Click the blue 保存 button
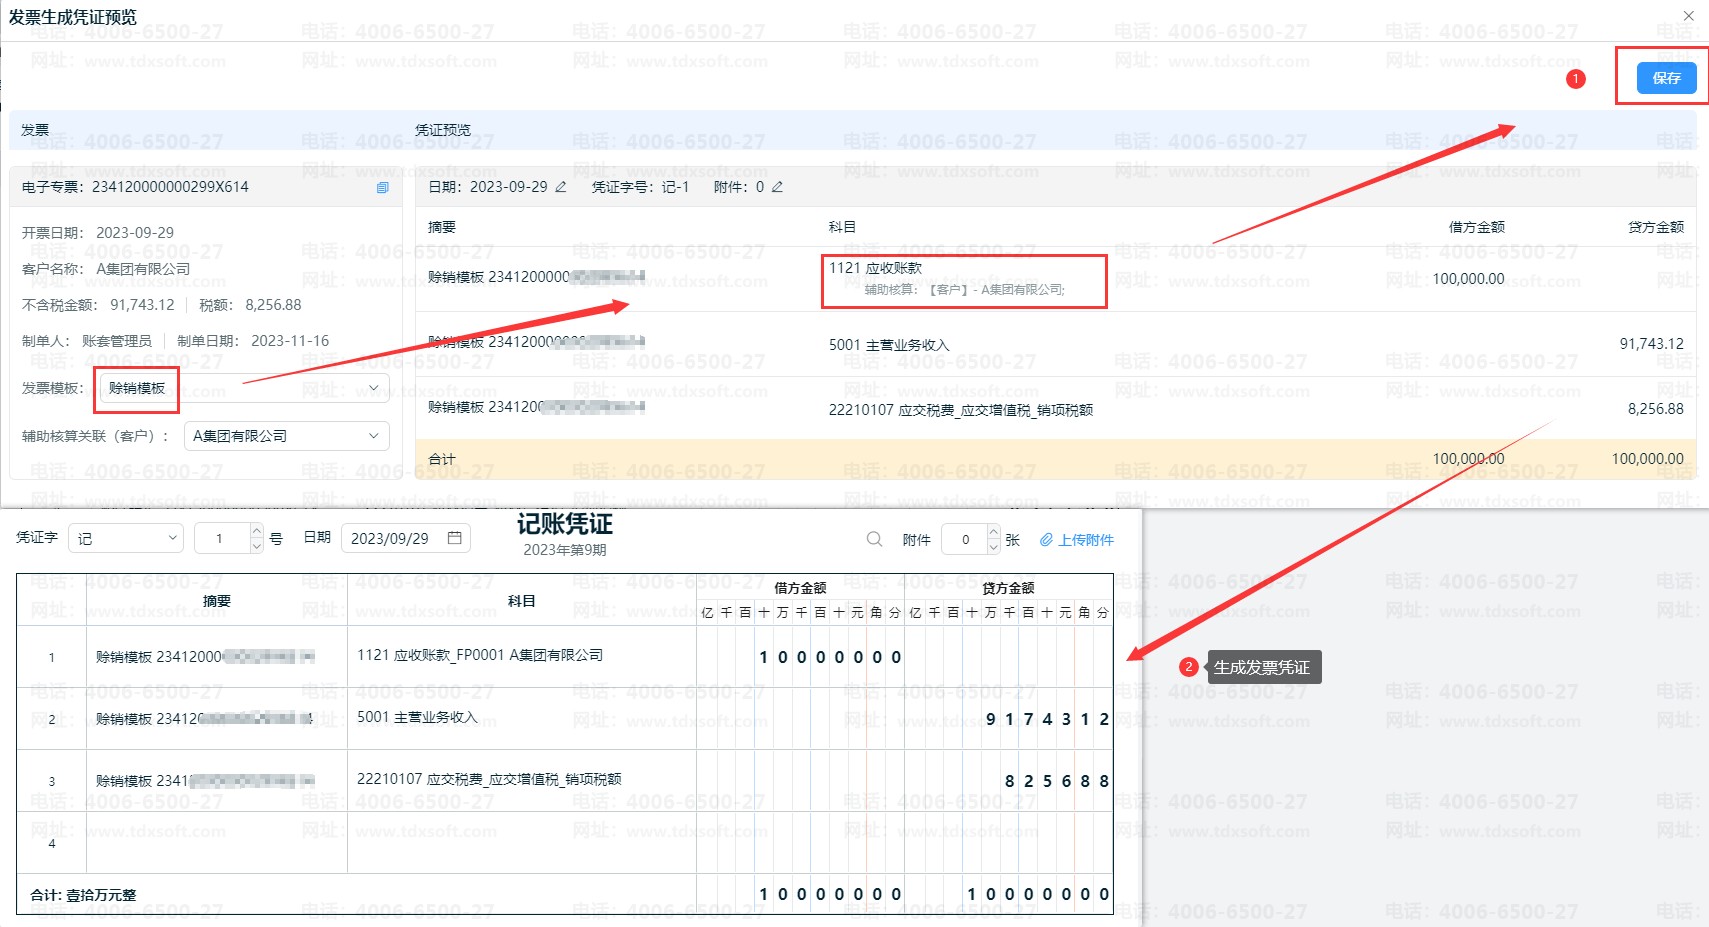 pyautogui.click(x=1665, y=78)
